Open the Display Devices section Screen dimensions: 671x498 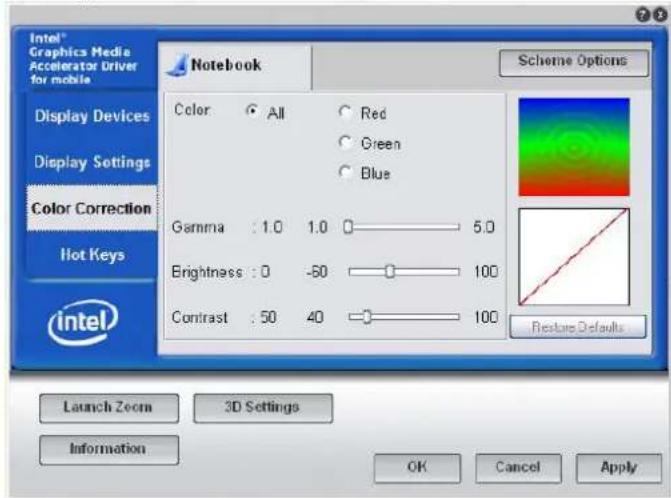[92, 116]
